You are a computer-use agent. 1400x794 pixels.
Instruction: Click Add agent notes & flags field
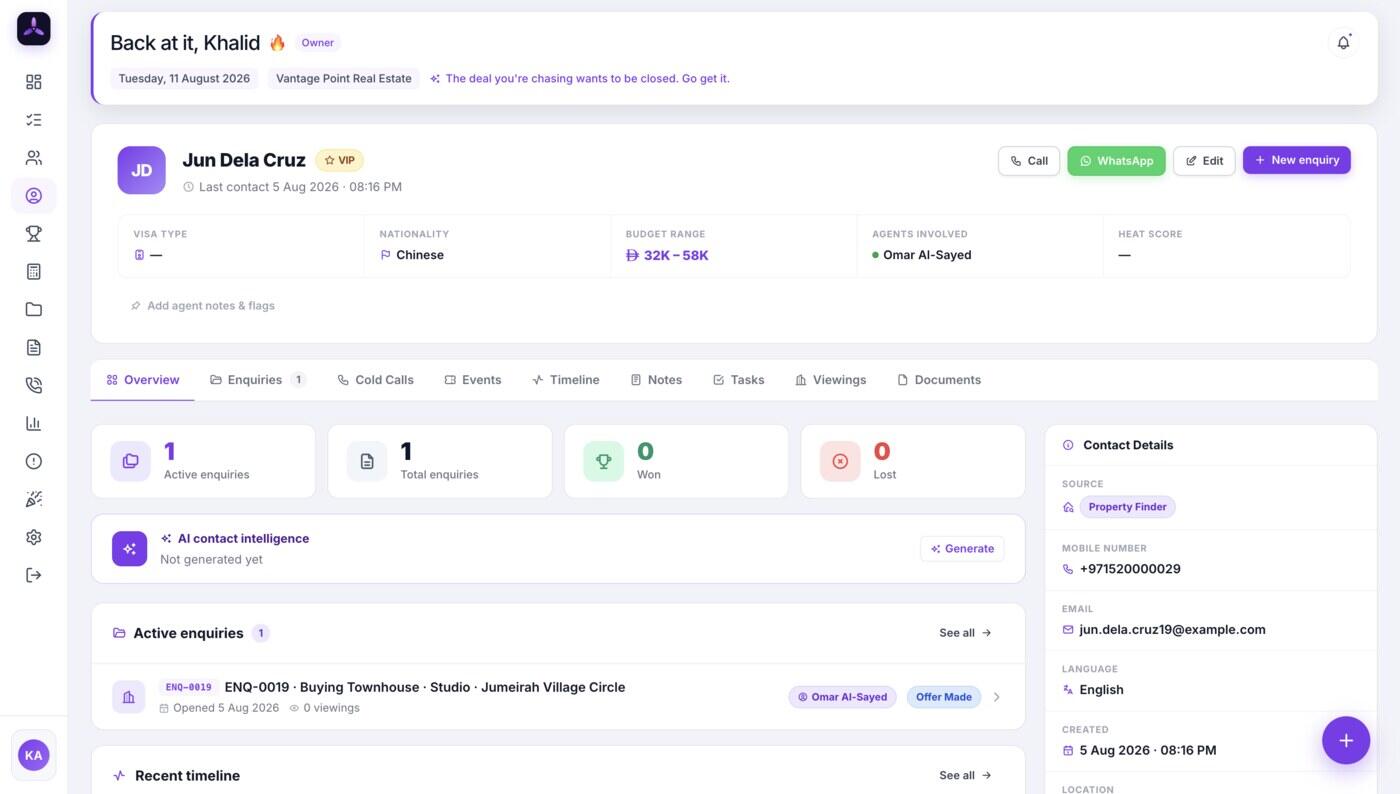click(202, 306)
